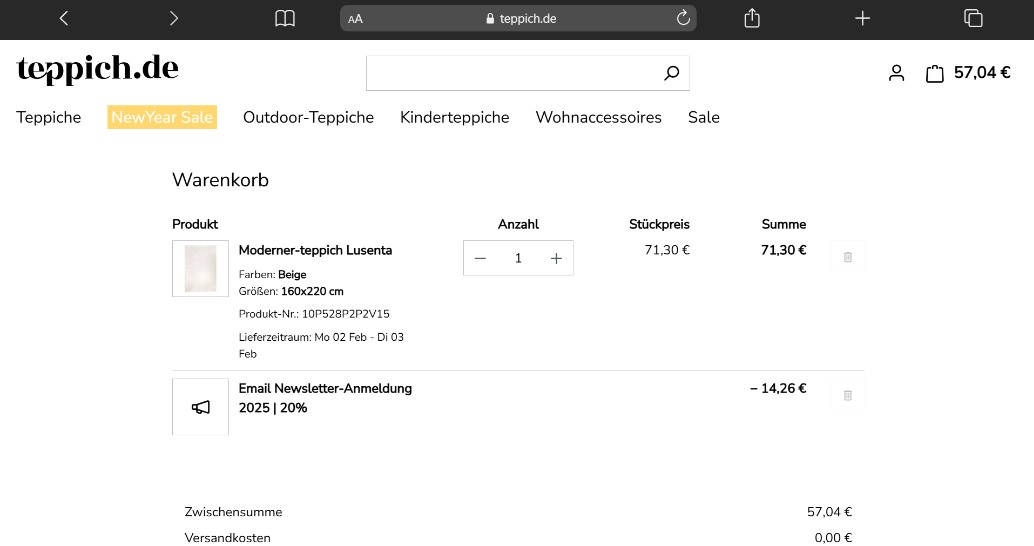Click the Zwischensumme amount 57,04 €
This screenshot has width=1034, height=546.
[830, 512]
